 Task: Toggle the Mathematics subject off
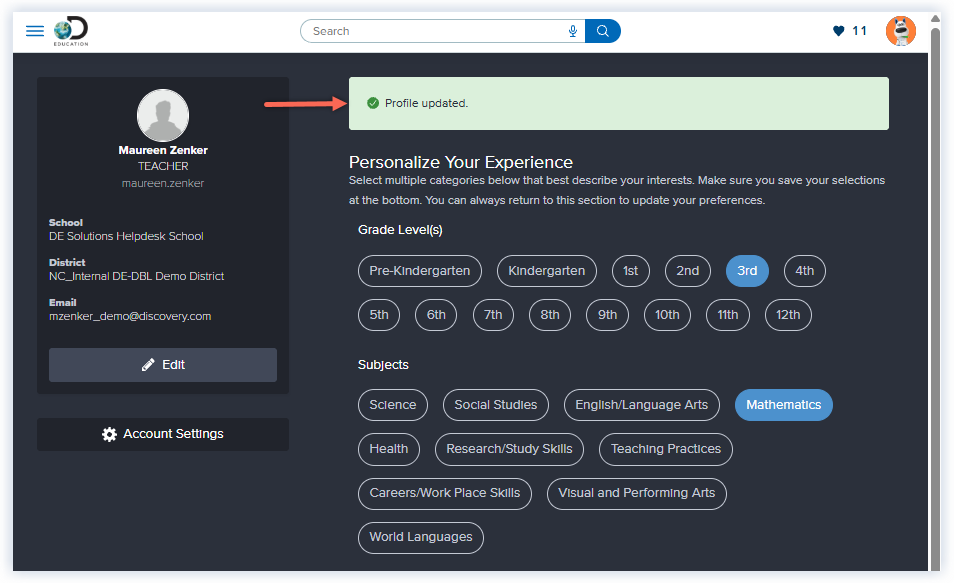click(x=783, y=405)
